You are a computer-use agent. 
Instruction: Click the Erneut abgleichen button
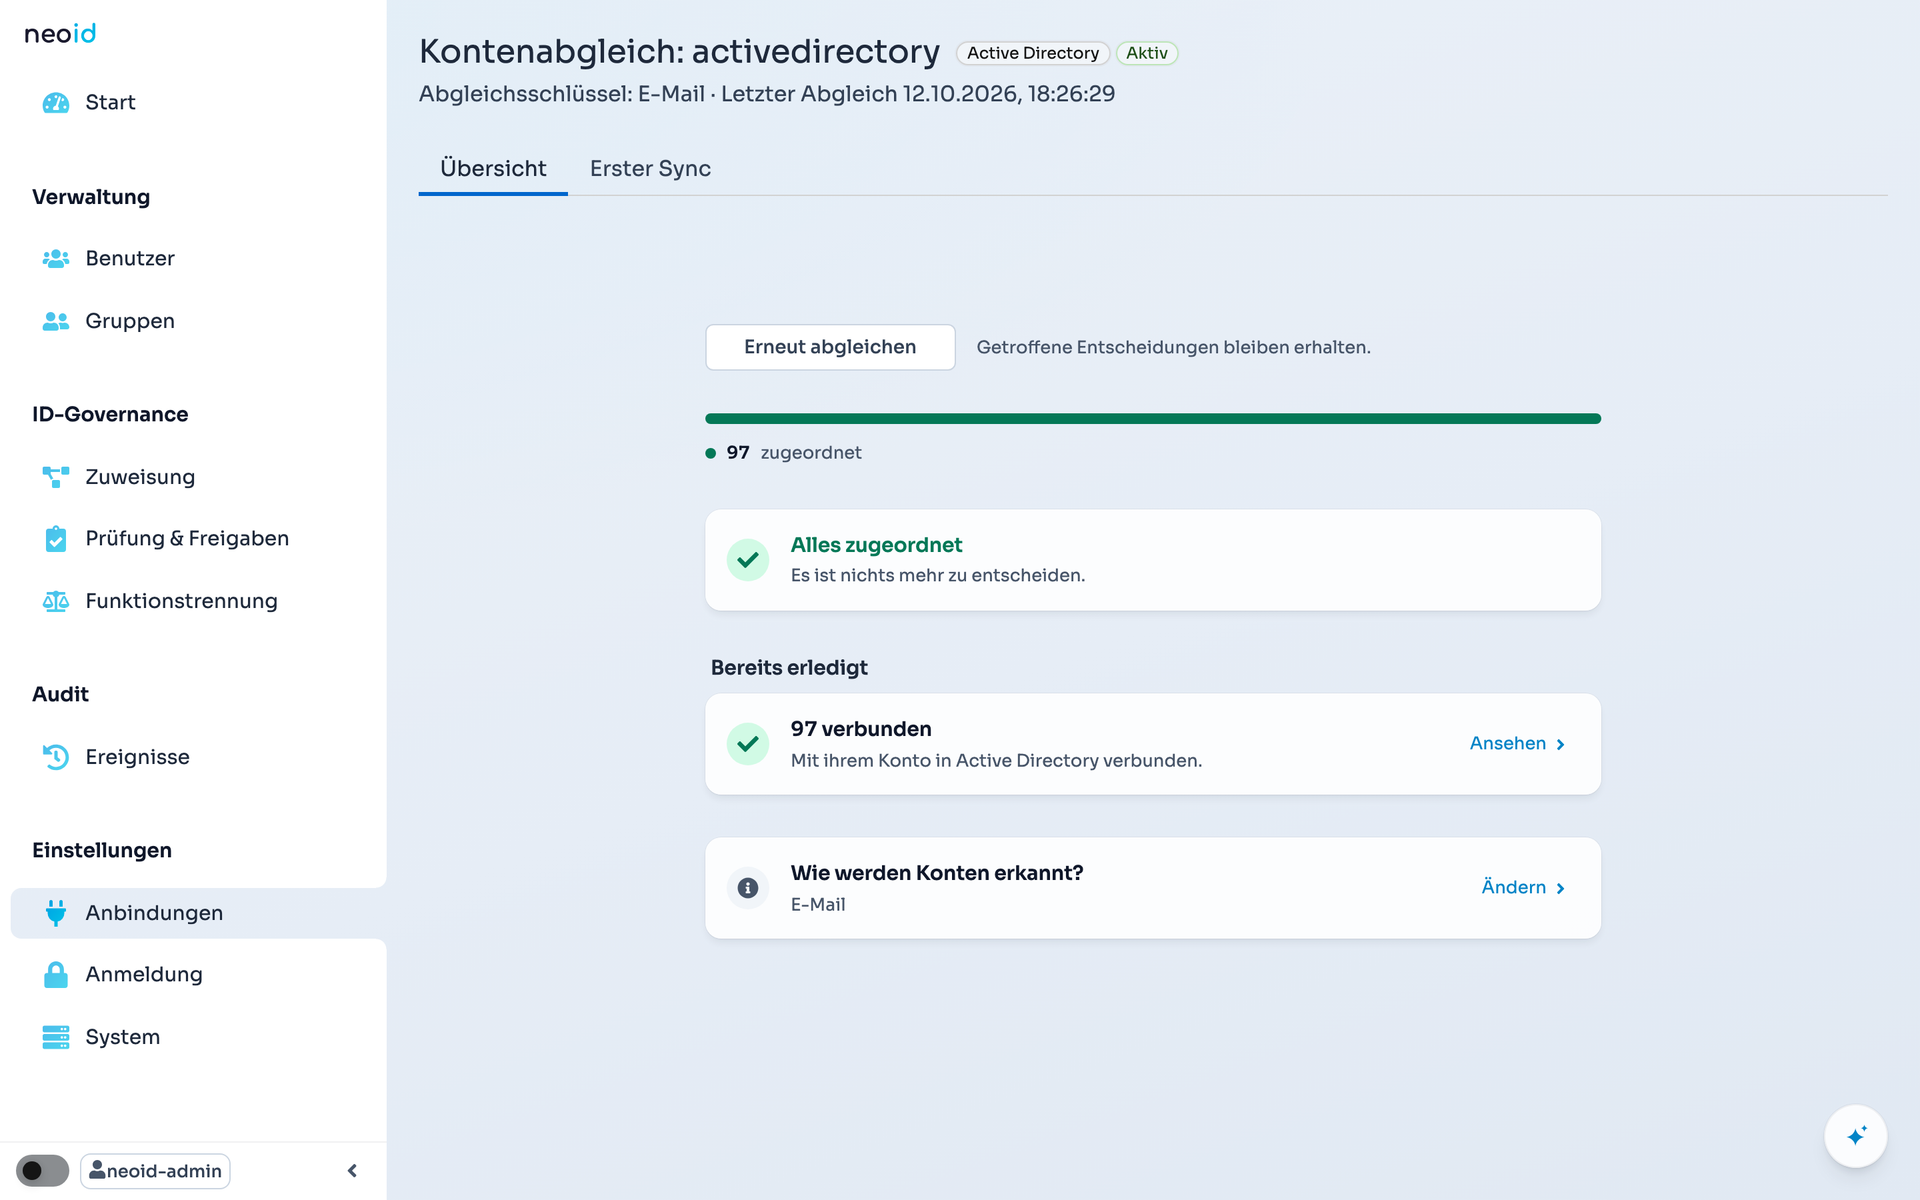pos(830,347)
